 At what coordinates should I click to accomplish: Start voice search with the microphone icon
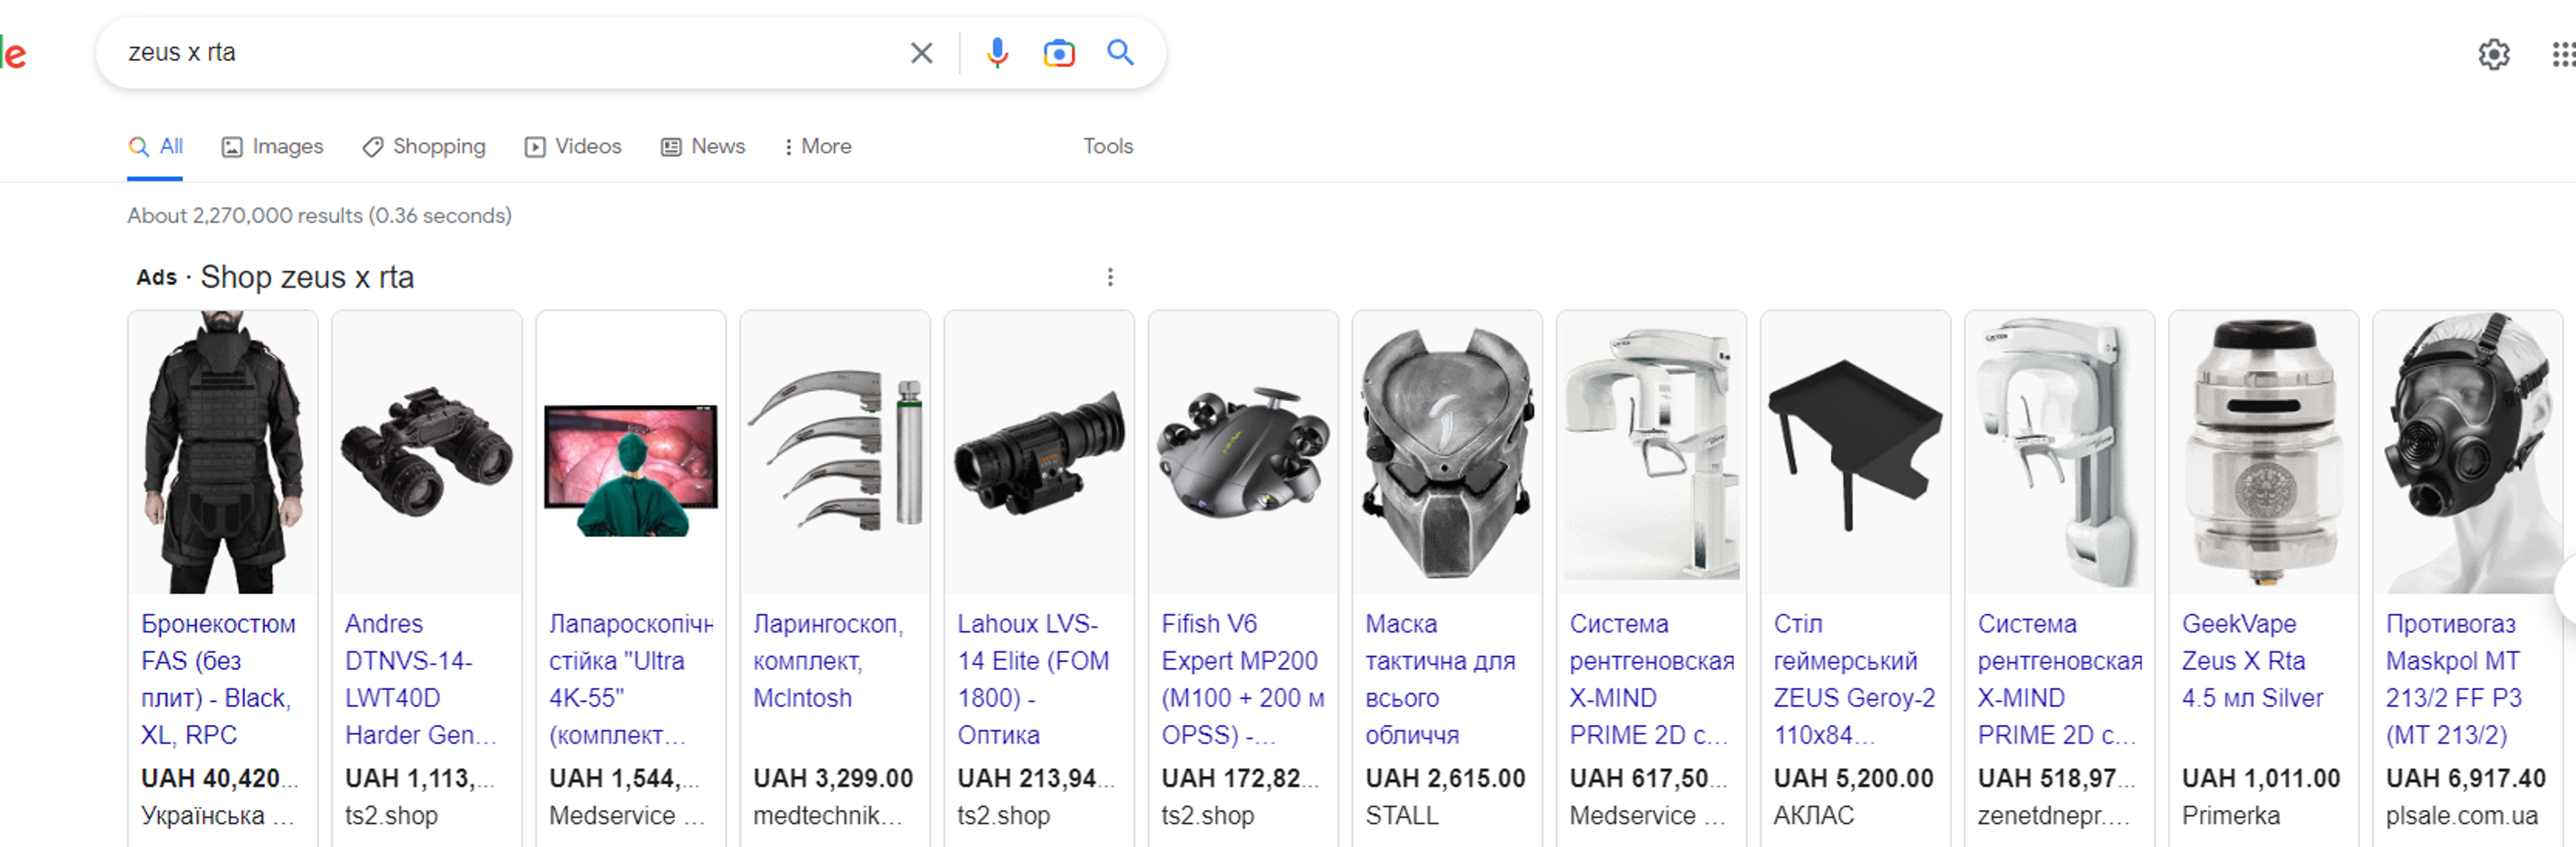pos(996,53)
